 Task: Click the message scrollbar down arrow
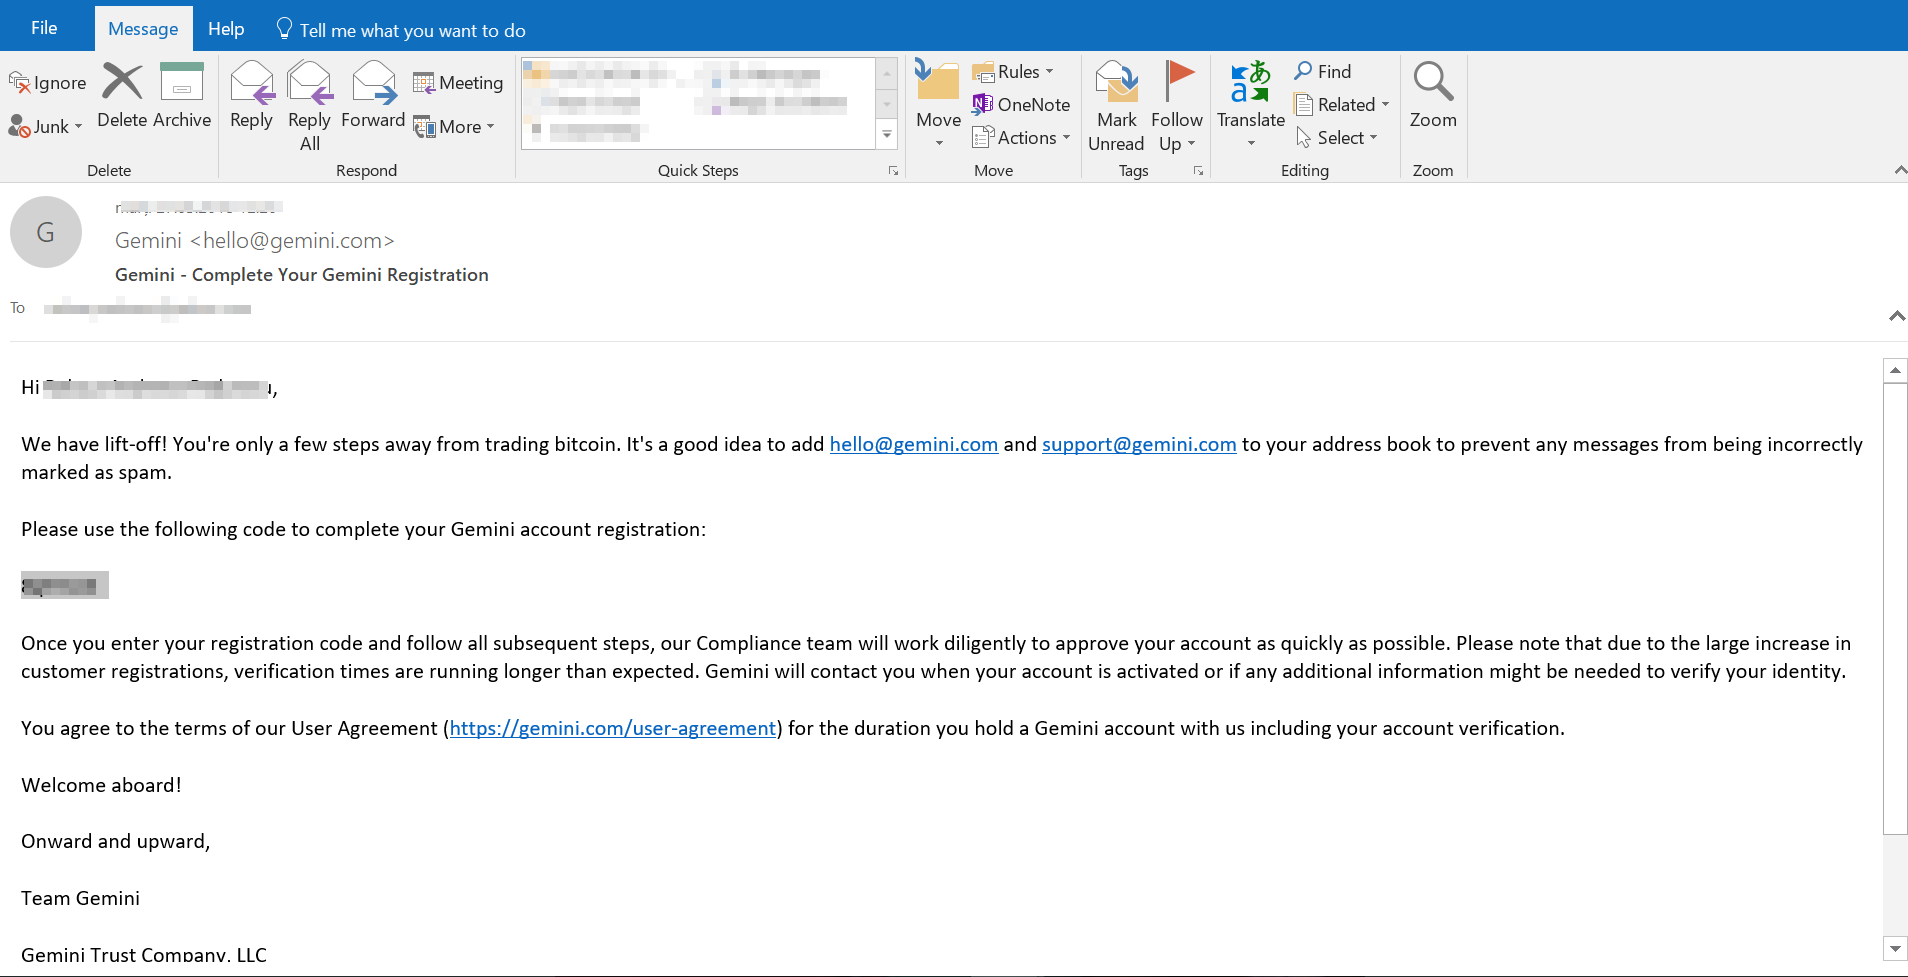pos(1895,948)
